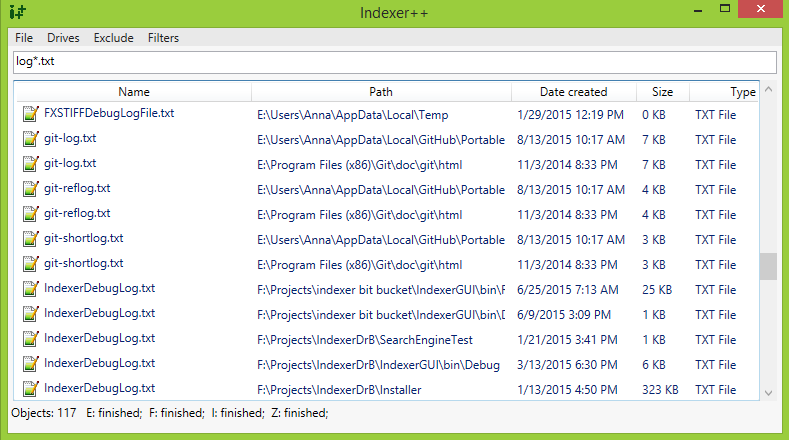Viewport: 789px width, 440px height.
Task: Click the Objects: 117 status text
Action: click(x=44, y=413)
